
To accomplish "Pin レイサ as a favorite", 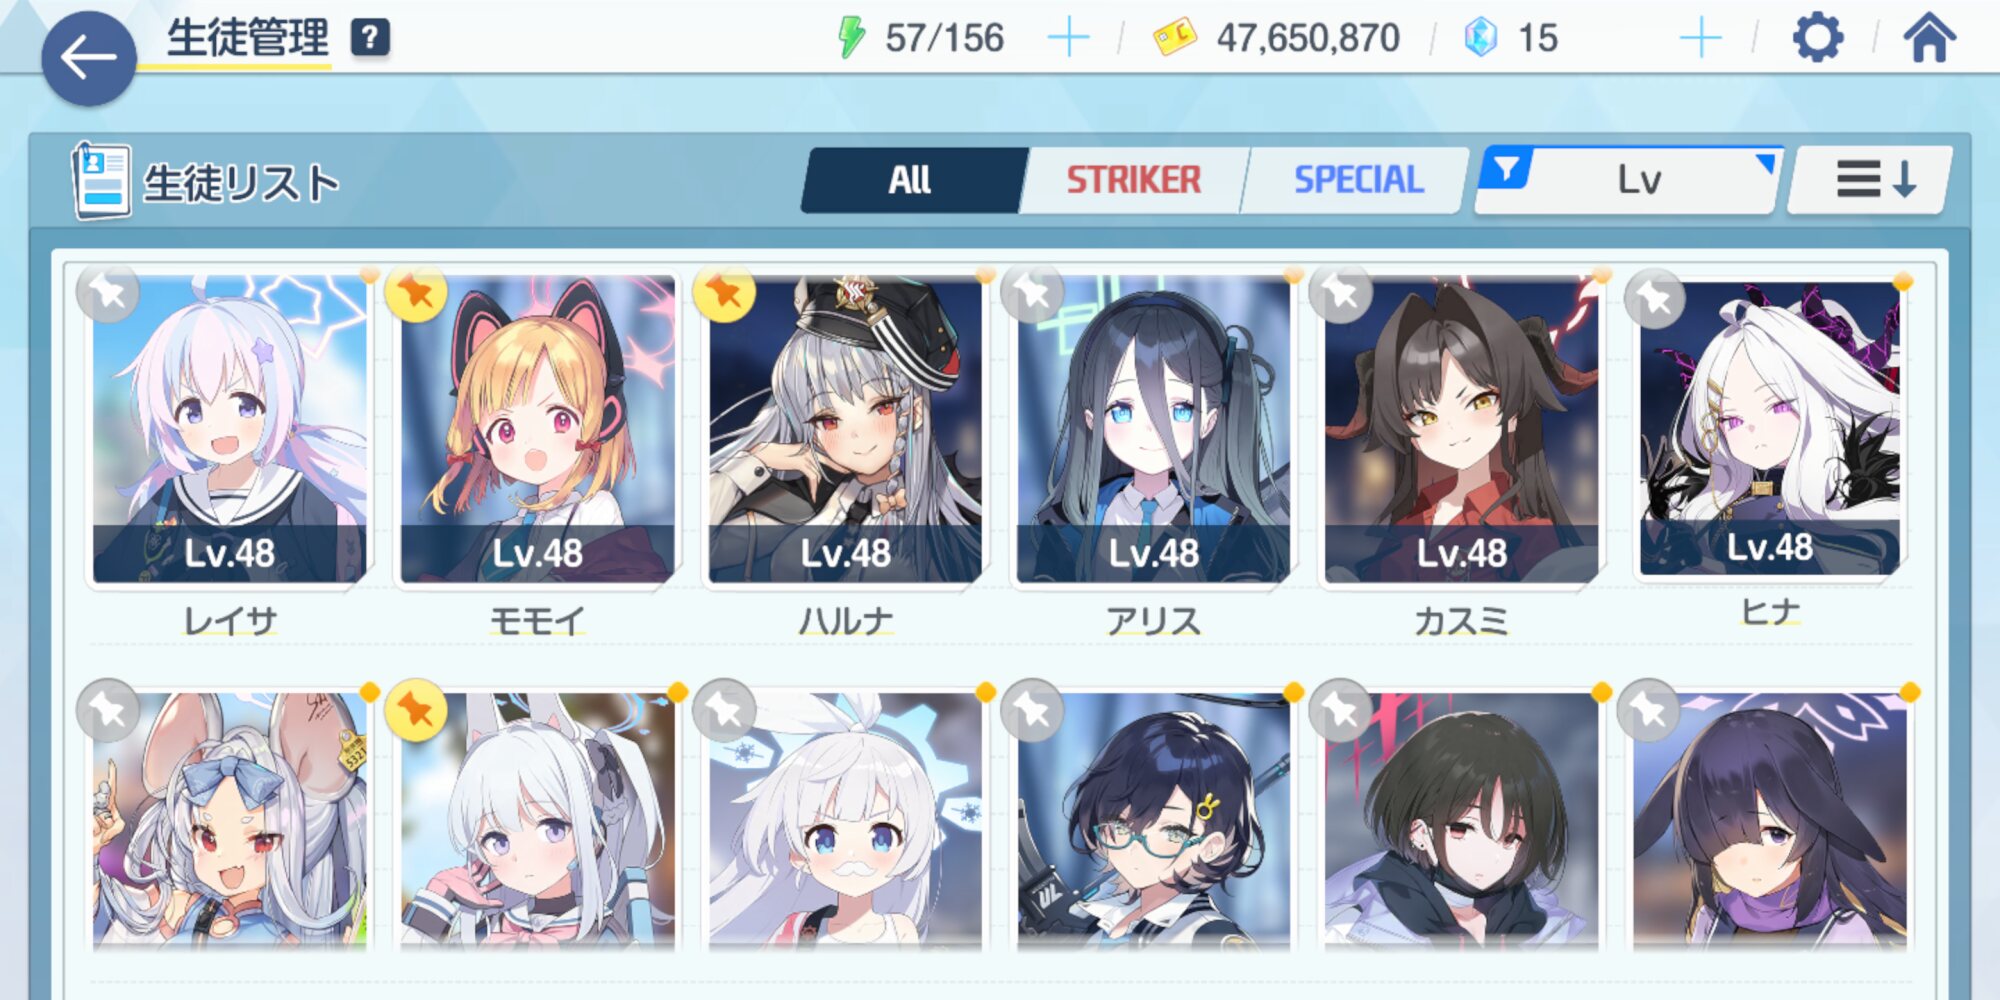I will (108, 293).
